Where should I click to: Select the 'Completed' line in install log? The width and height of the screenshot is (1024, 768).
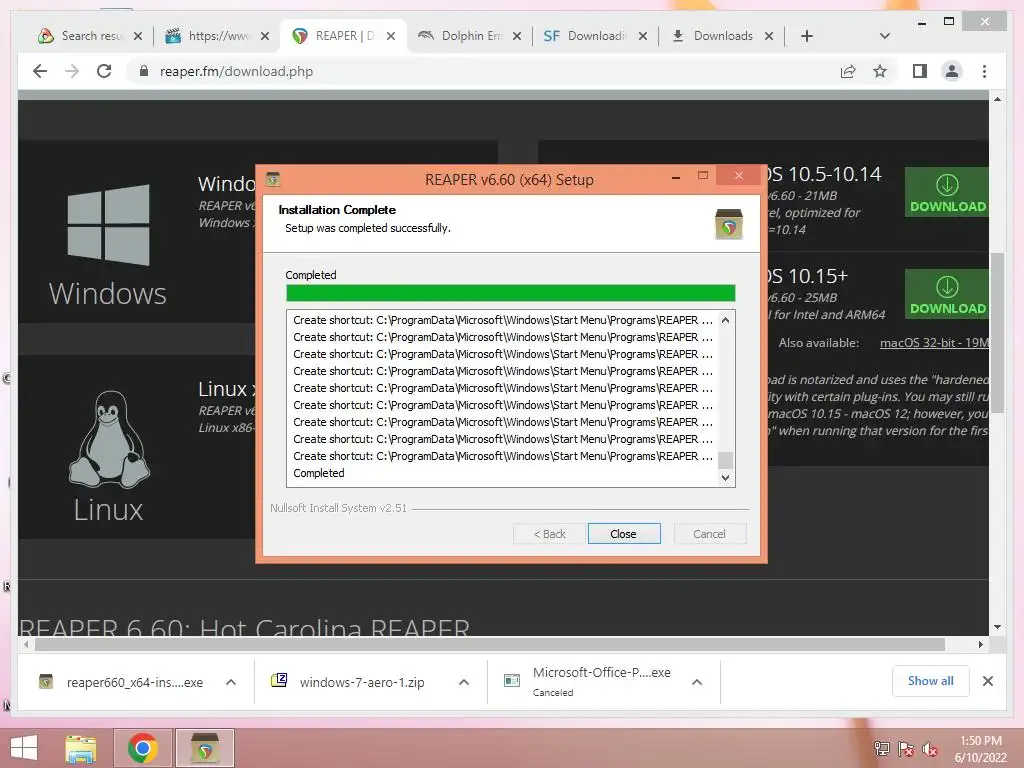[319, 473]
